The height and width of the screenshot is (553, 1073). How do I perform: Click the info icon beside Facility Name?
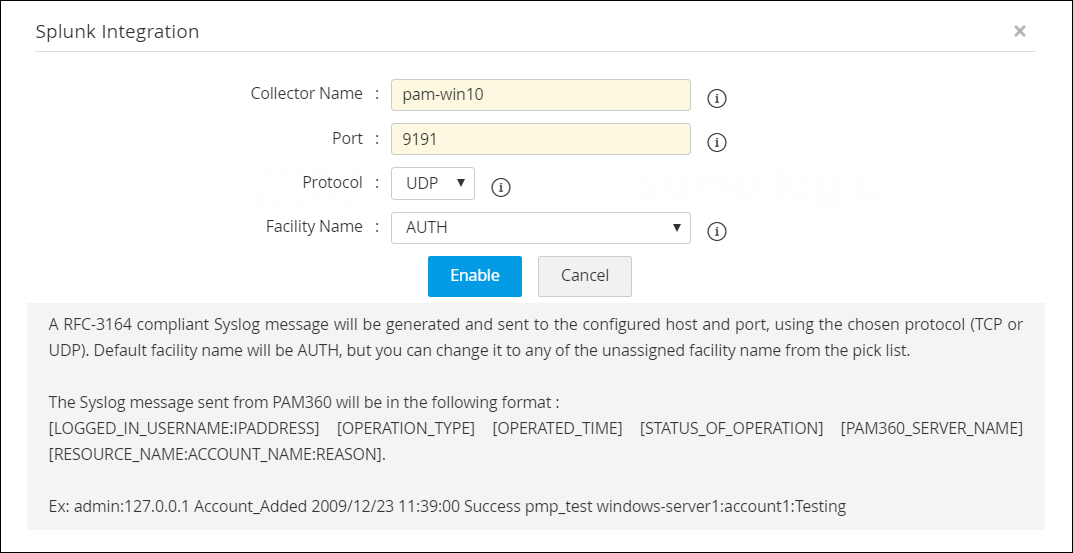point(716,232)
